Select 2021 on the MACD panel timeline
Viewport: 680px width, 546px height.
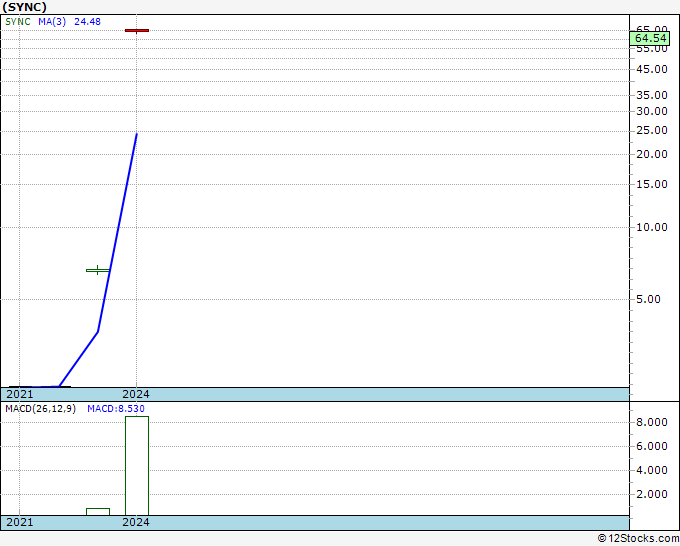(20, 522)
